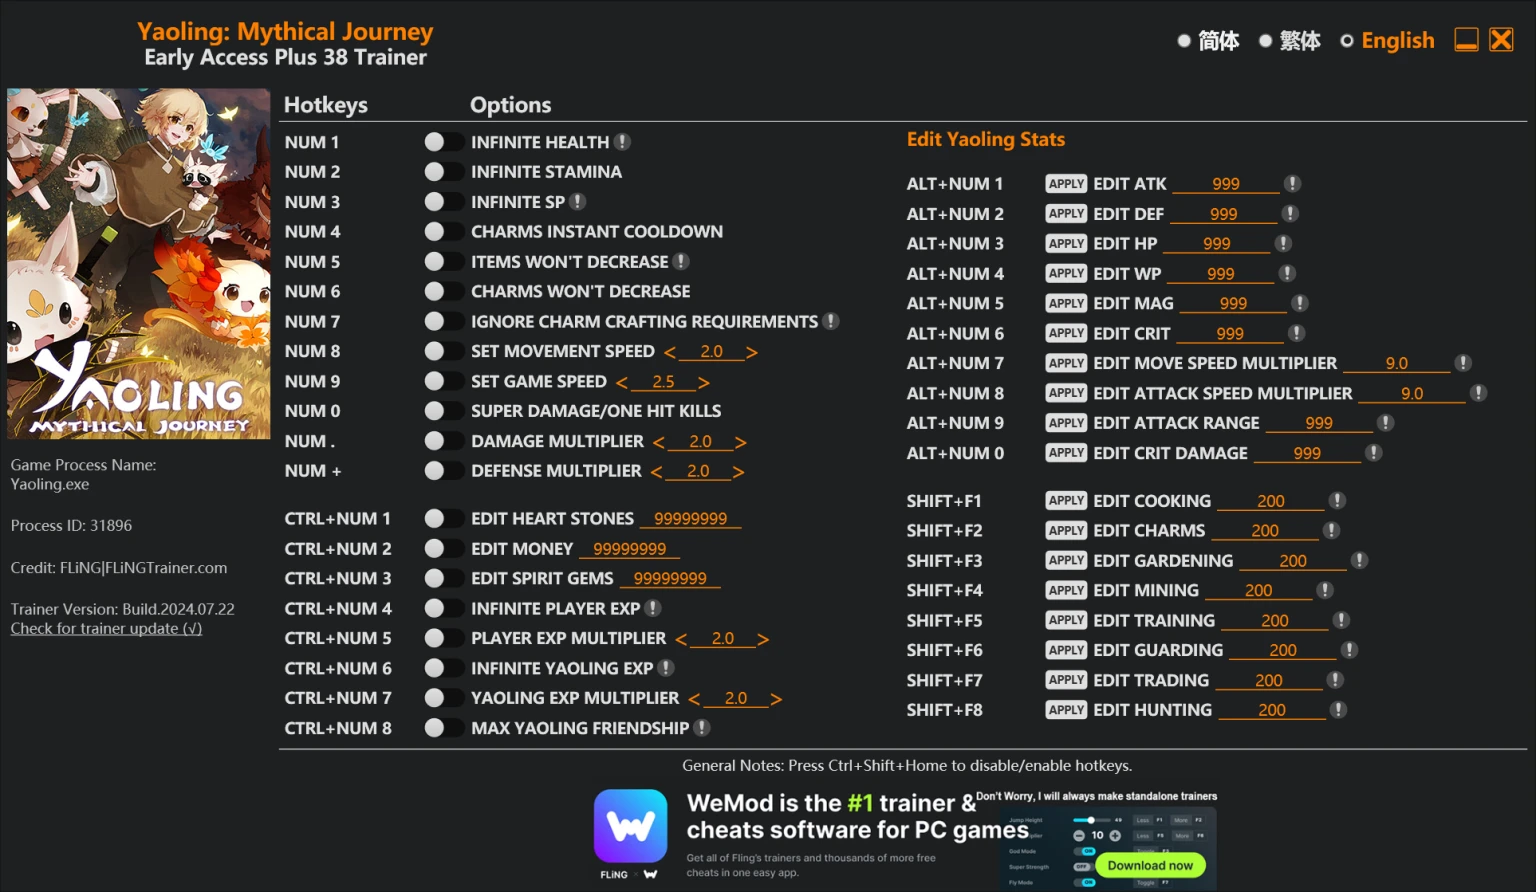The image size is (1536, 892).
Task: Click the WeMod app logo icon
Action: 630,826
